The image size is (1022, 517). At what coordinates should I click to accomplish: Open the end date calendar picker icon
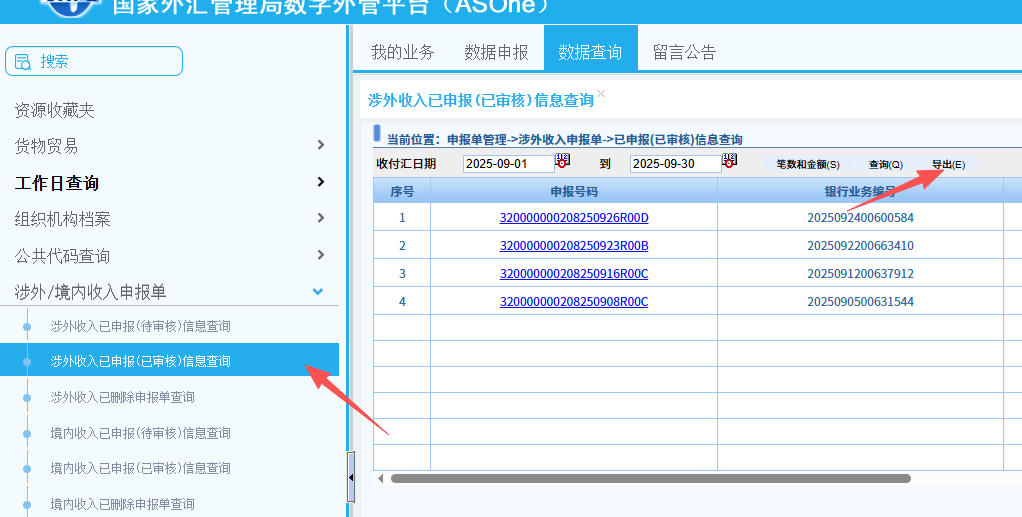[x=729, y=162]
